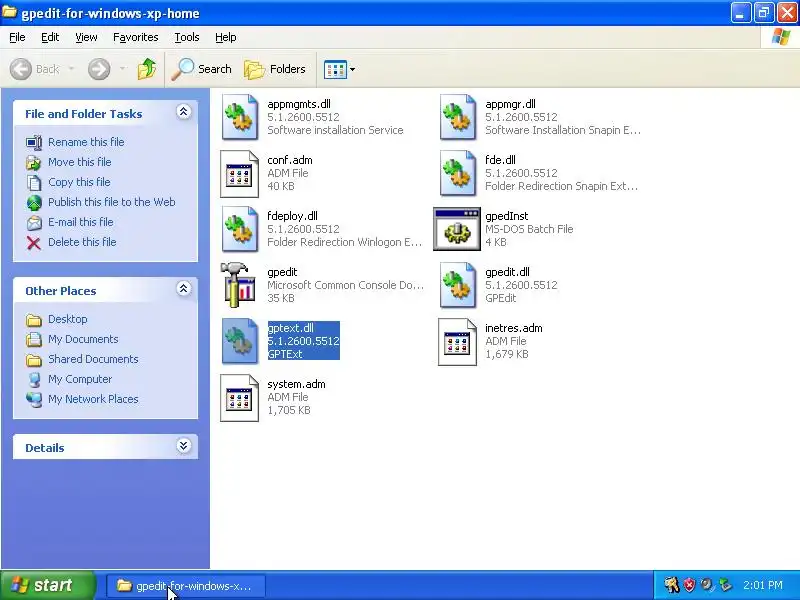Collapse the Other Places panel
This screenshot has height=600, width=800.
[183, 289]
